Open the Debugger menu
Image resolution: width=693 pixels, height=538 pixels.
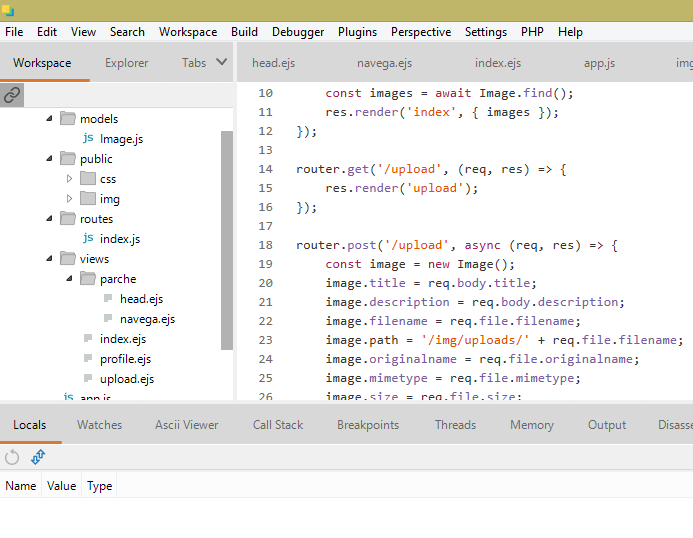coord(298,32)
